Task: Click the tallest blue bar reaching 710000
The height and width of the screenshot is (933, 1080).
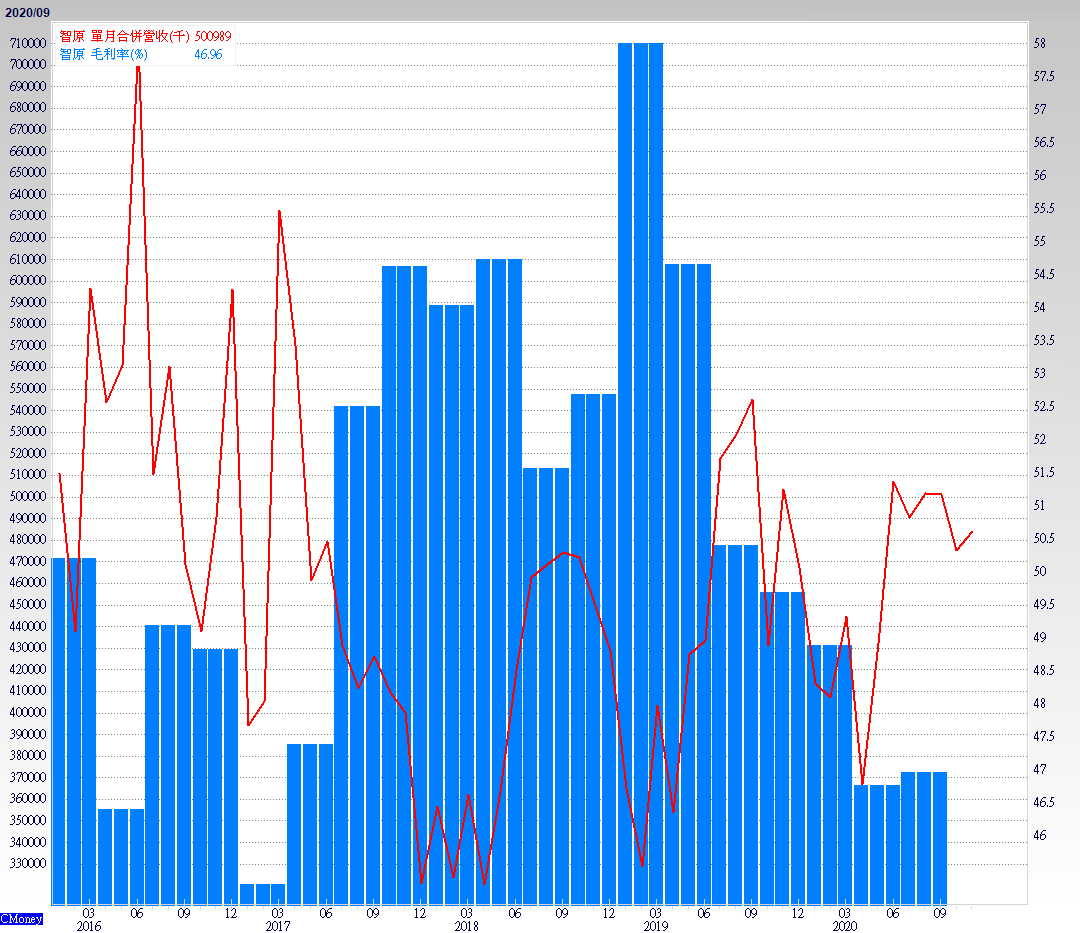Action: [640, 470]
